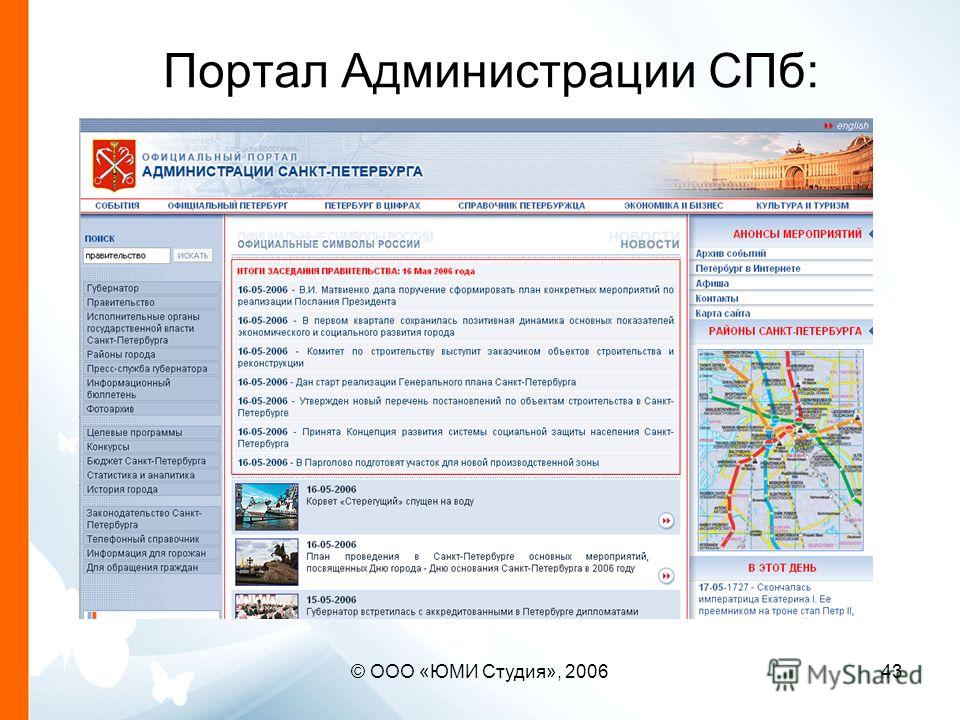Open Бюджет Санкт-Петербурга sidebar link
Viewport: 960px width, 720px height.
[151, 461]
